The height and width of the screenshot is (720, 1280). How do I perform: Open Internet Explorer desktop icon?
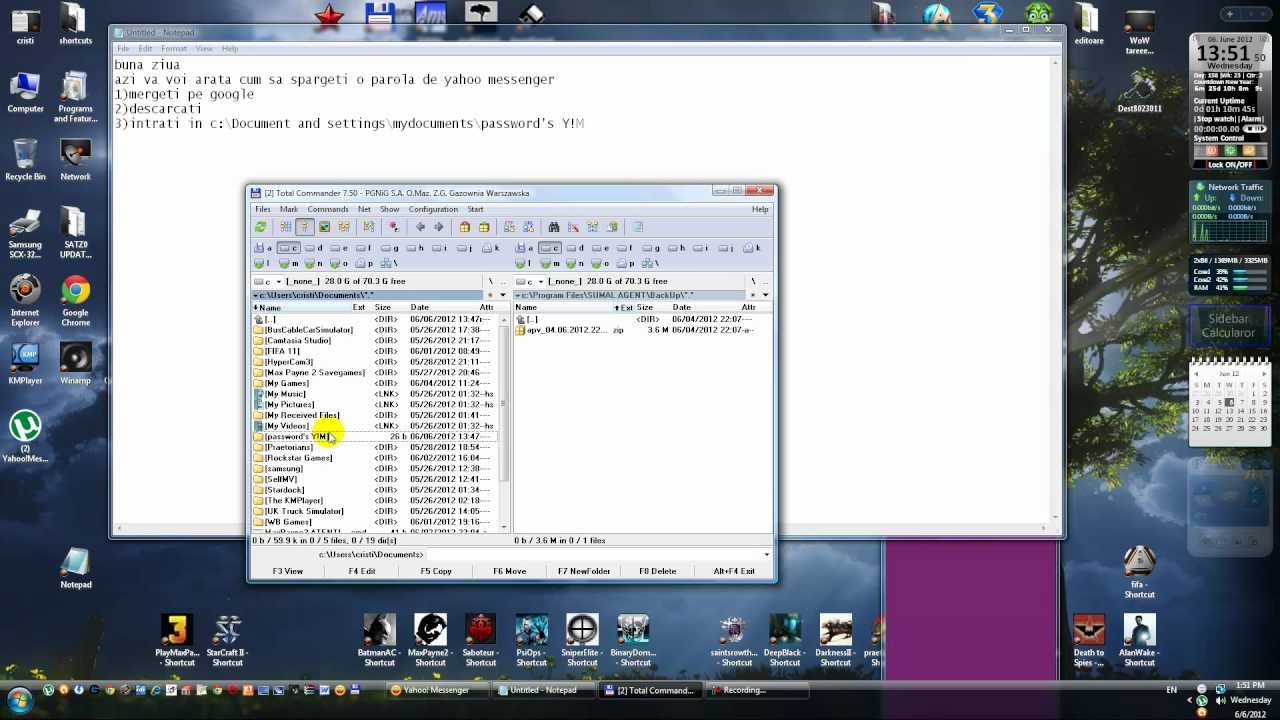tap(25, 302)
